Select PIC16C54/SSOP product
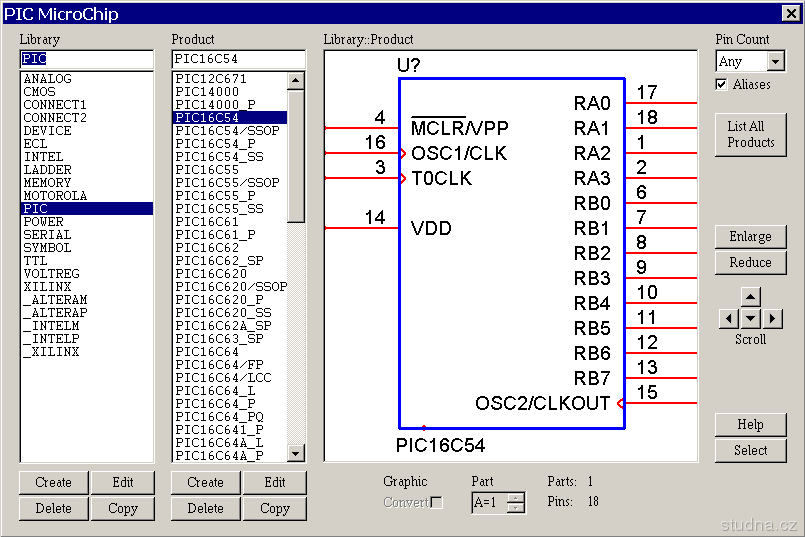Screen dimensions: 805x537 click(x=230, y=131)
